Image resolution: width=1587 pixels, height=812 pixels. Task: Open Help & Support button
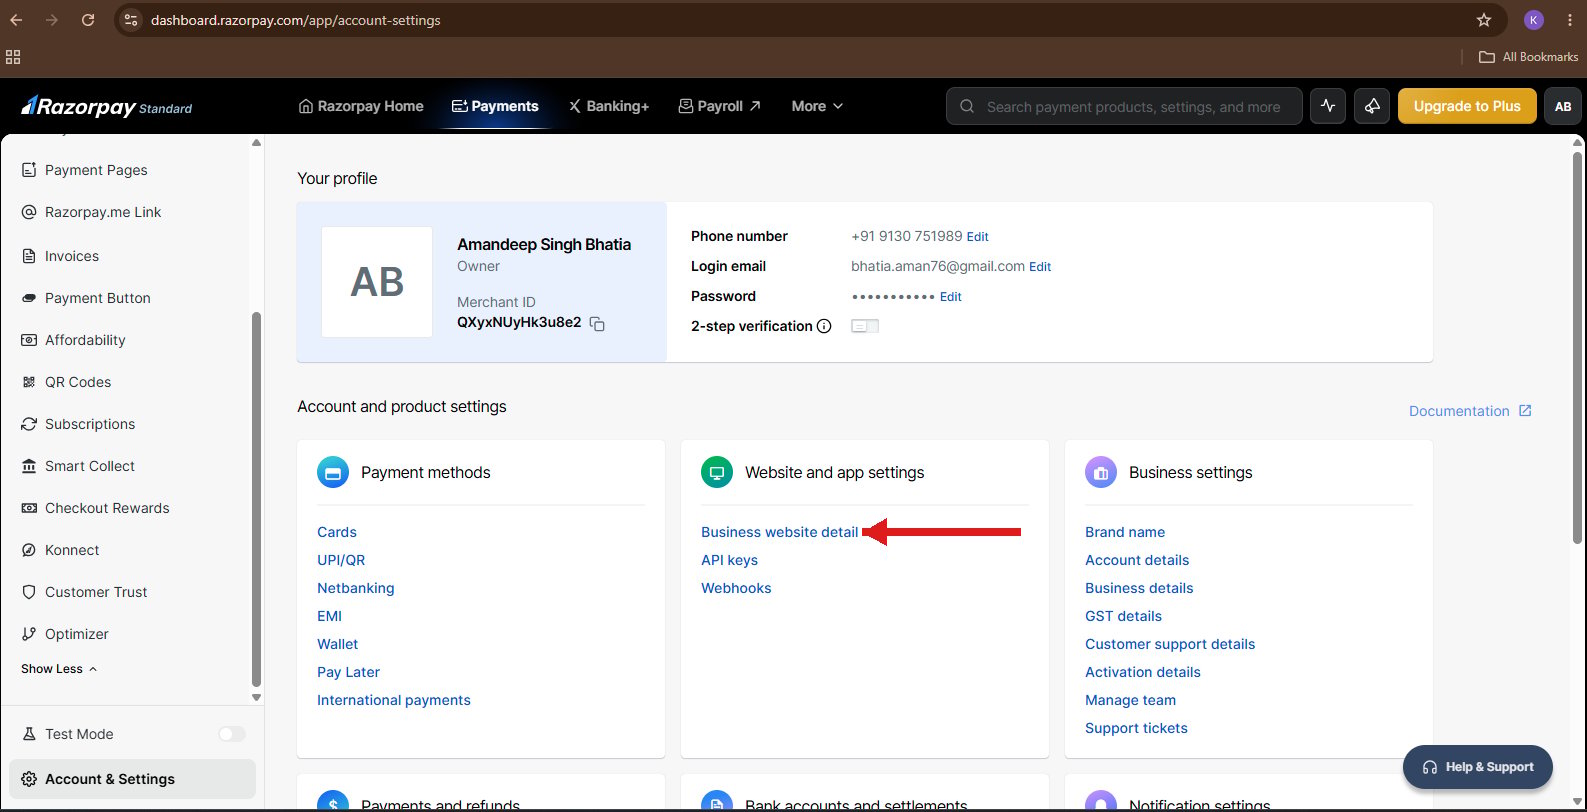1478,767
